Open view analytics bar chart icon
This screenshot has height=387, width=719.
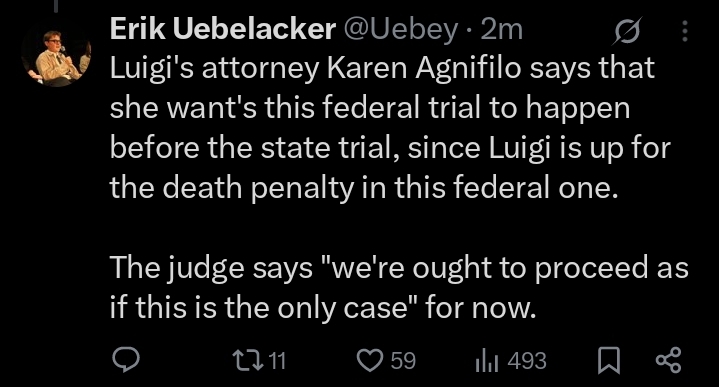pyautogui.click(x=487, y=360)
